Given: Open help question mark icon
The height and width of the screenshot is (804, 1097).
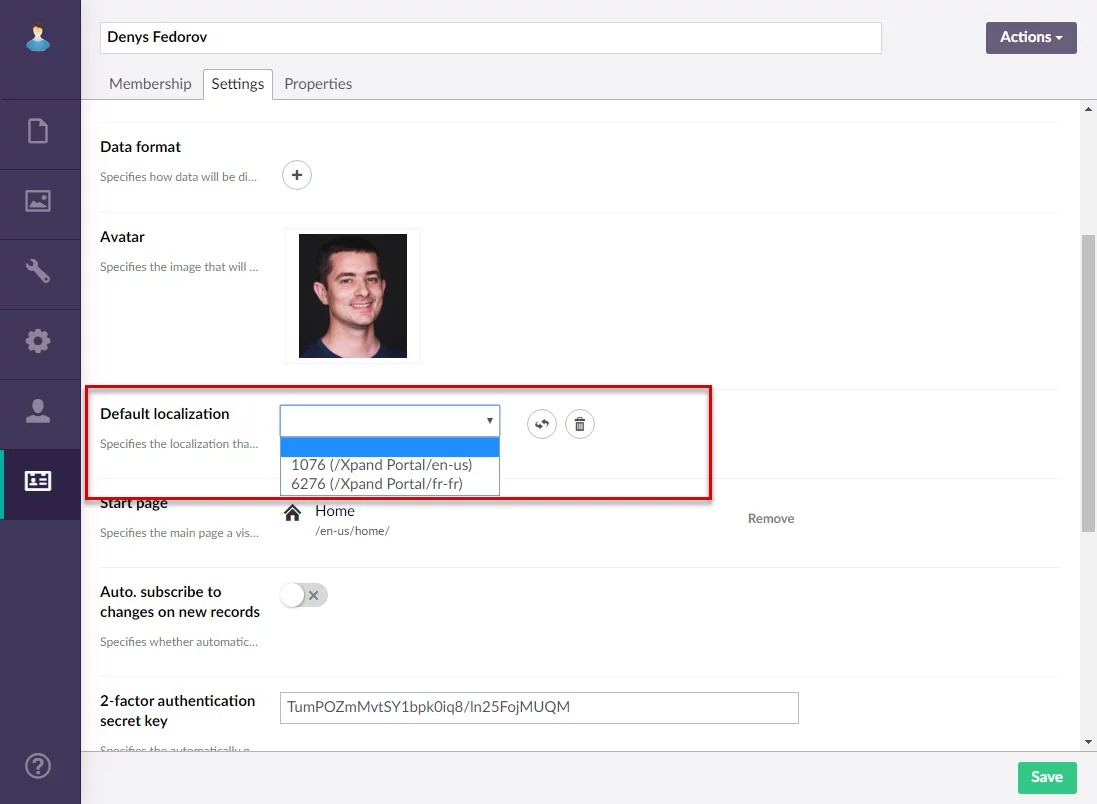Looking at the screenshot, I should [38, 766].
